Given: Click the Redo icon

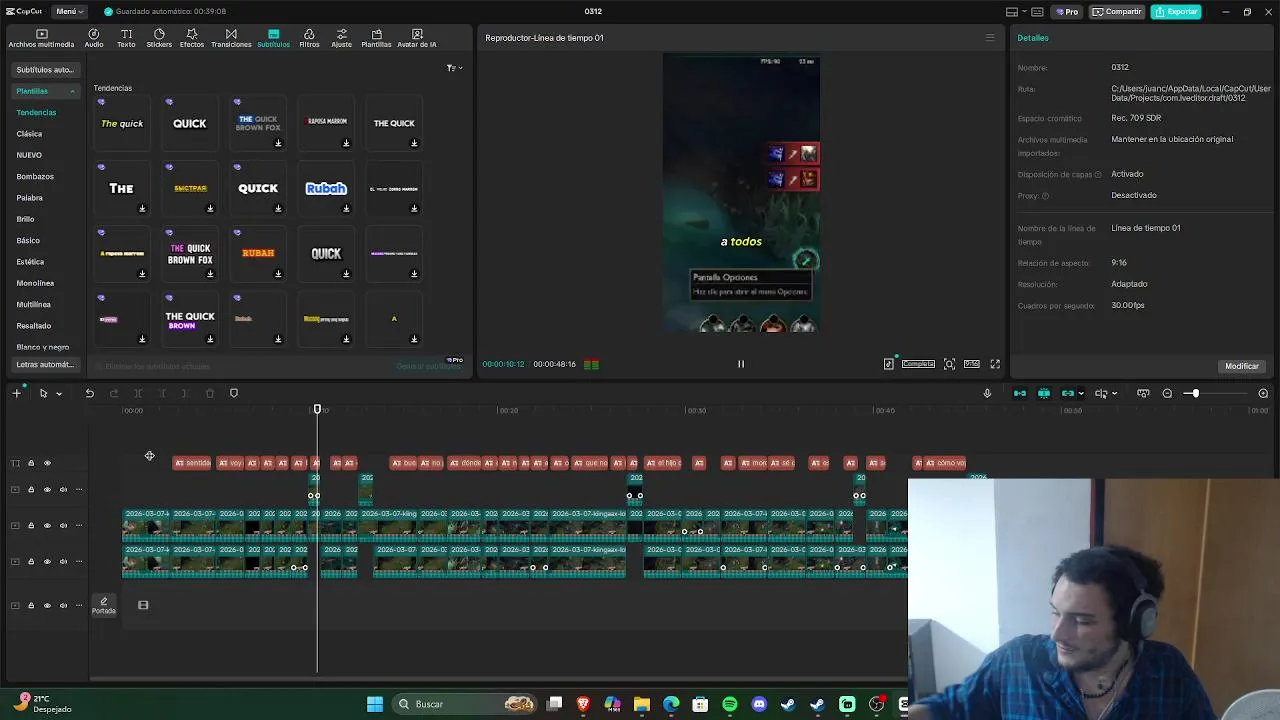Looking at the screenshot, I should pyautogui.click(x=113, y=393).
